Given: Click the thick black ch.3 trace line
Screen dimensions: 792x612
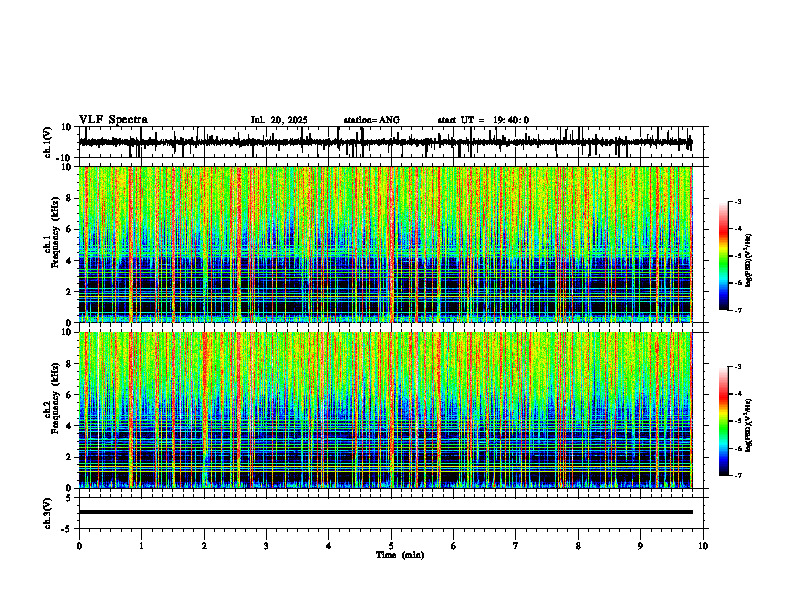Looking at the screenshot, I should click(x=385, y=512).
